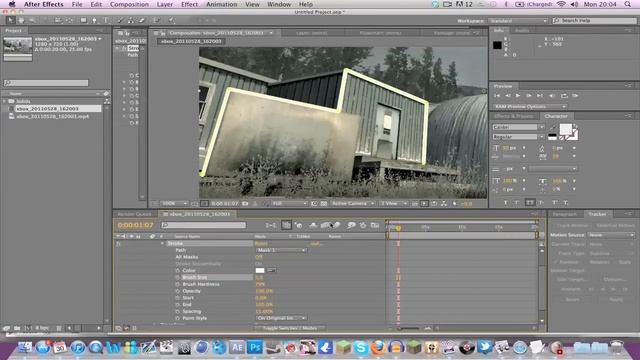The height and width of the screenshot is (360, 640).
Task: Click the RAM Preview button
Action: coord(575,96)
